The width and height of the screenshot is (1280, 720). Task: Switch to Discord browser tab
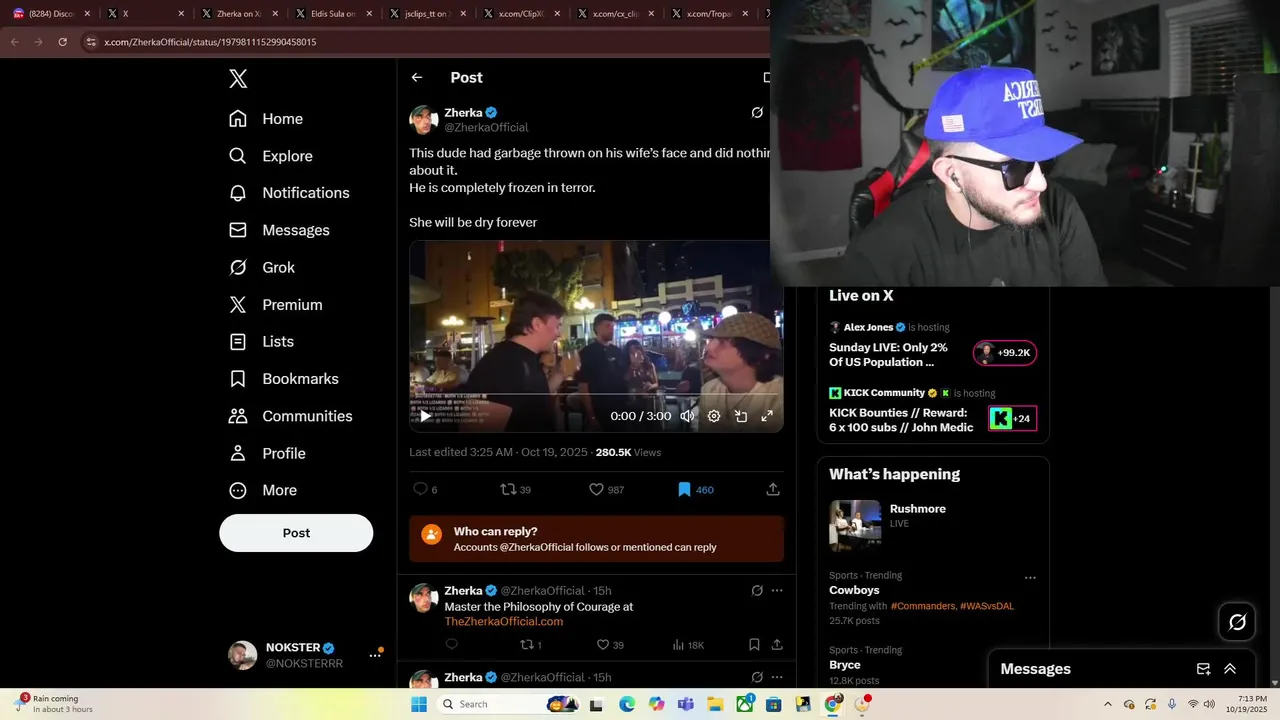coord(50,14)
